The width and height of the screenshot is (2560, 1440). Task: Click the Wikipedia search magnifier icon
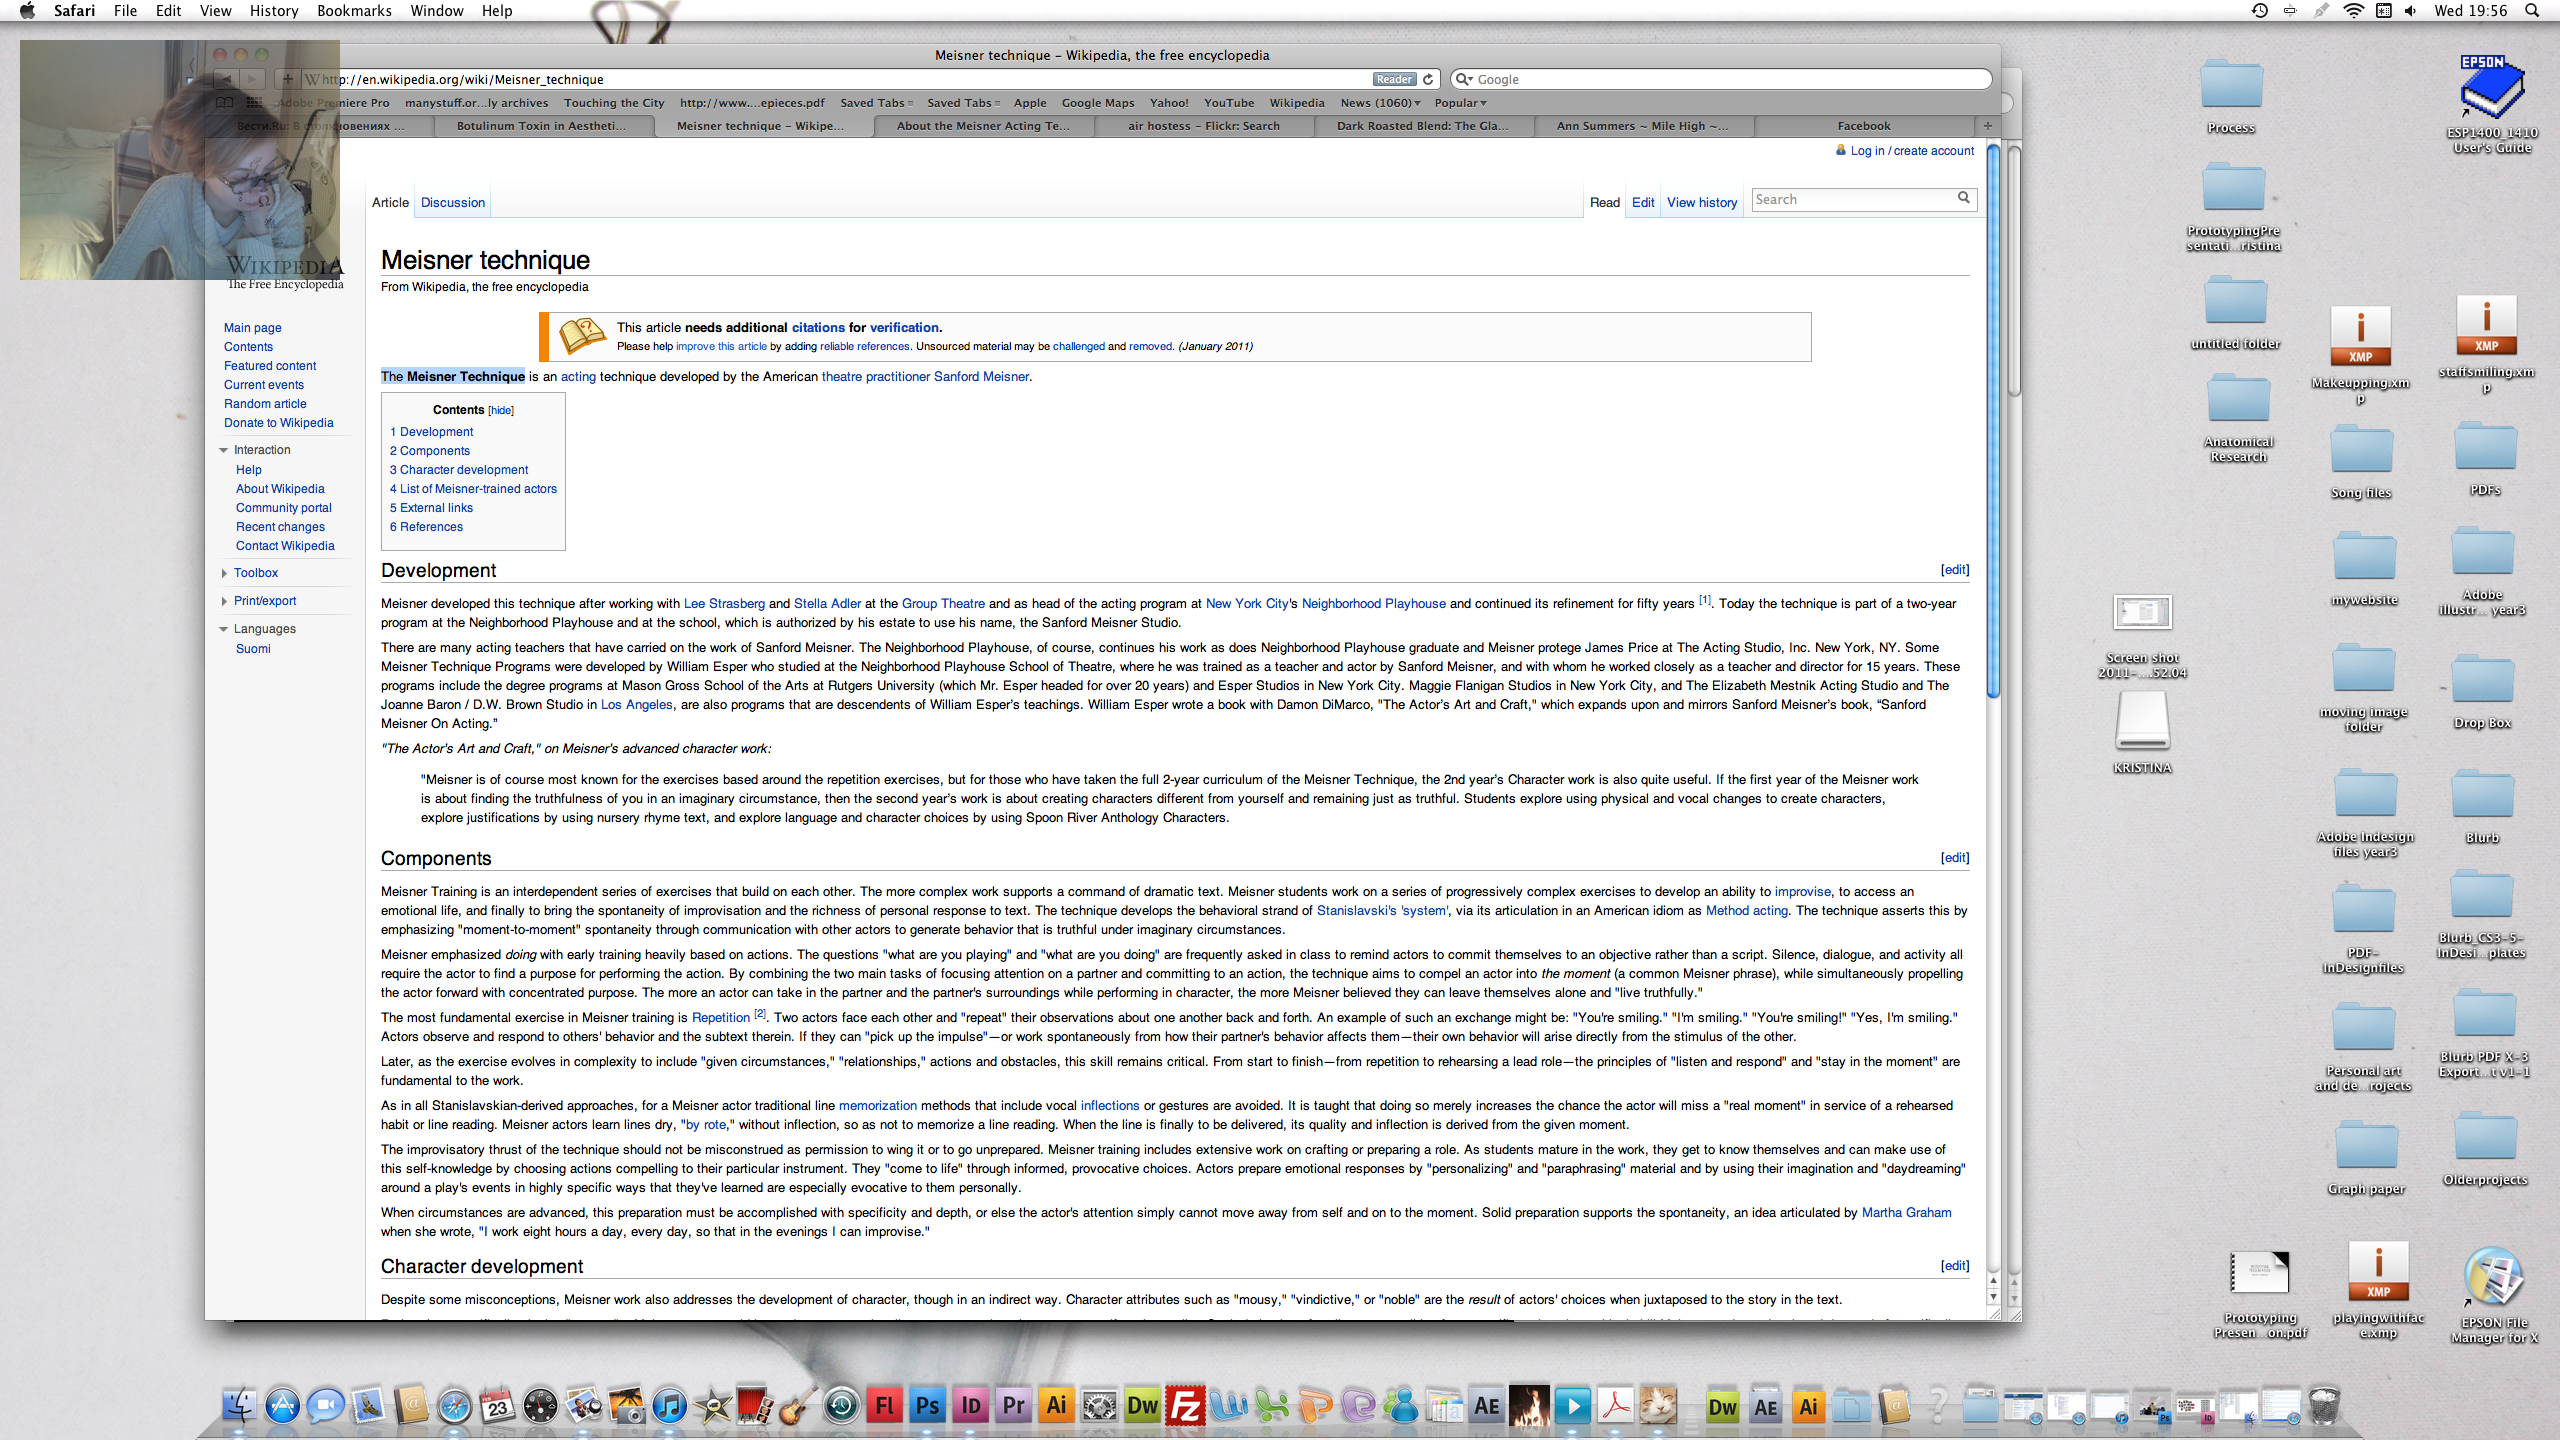click(x=1963, y=198)
